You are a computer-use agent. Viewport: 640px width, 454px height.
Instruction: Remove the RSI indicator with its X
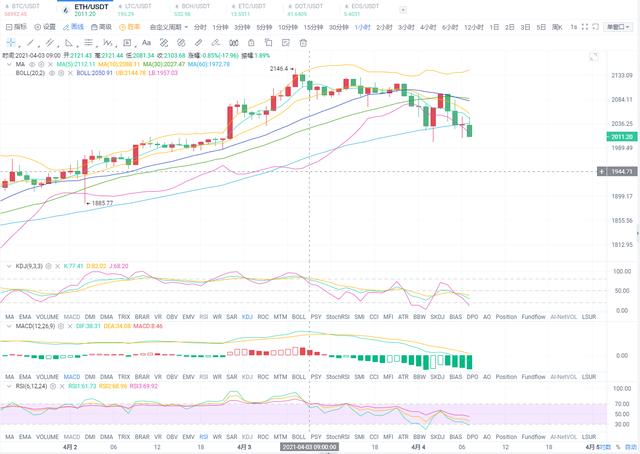point(62,386)
